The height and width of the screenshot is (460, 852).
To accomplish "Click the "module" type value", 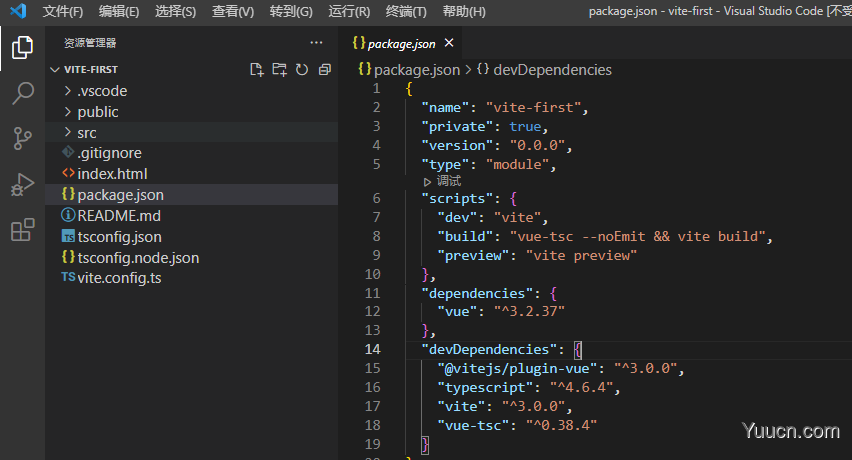I will [517, 165].
